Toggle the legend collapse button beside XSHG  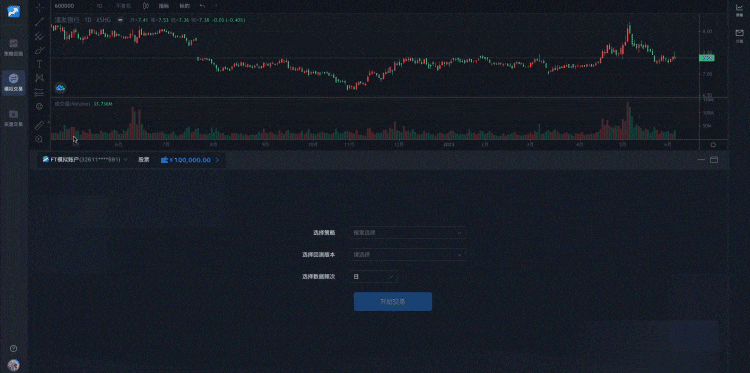(x=120, y=20)
